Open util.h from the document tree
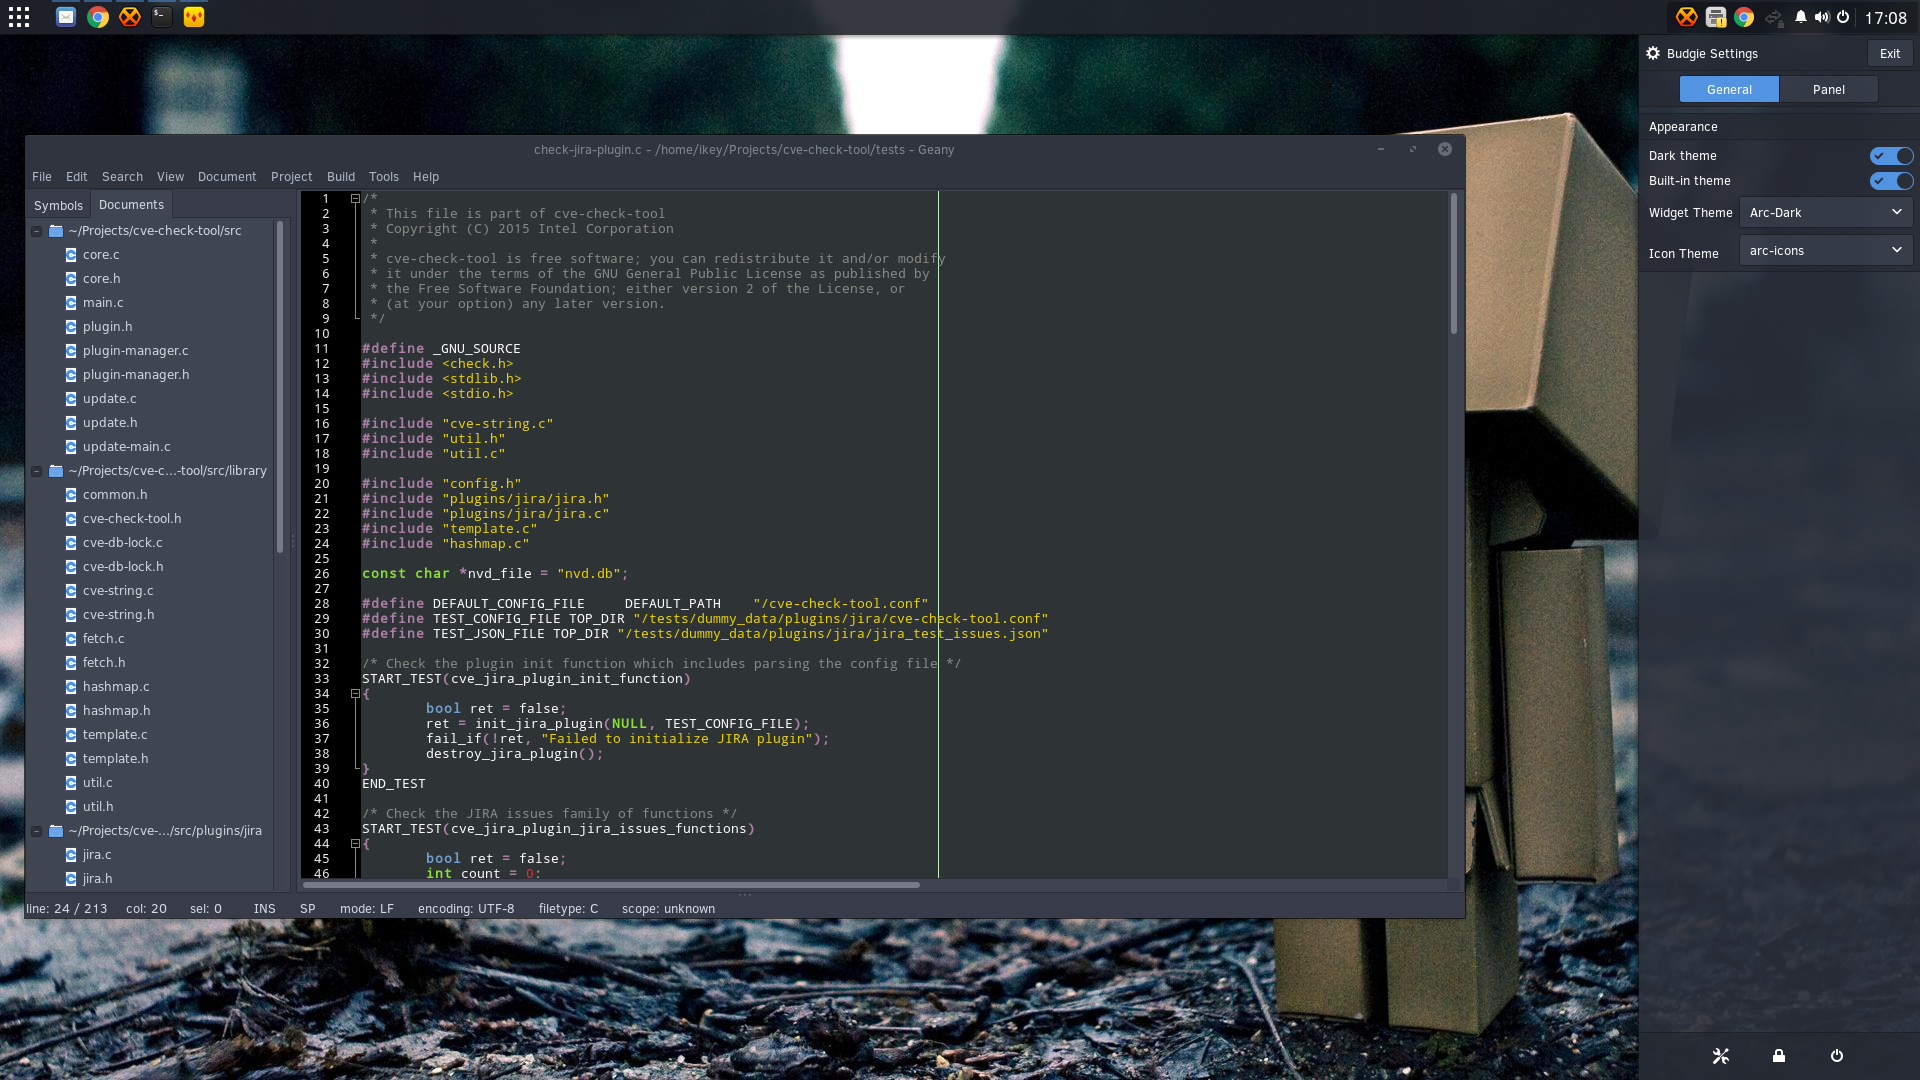 tap(98, 807)
